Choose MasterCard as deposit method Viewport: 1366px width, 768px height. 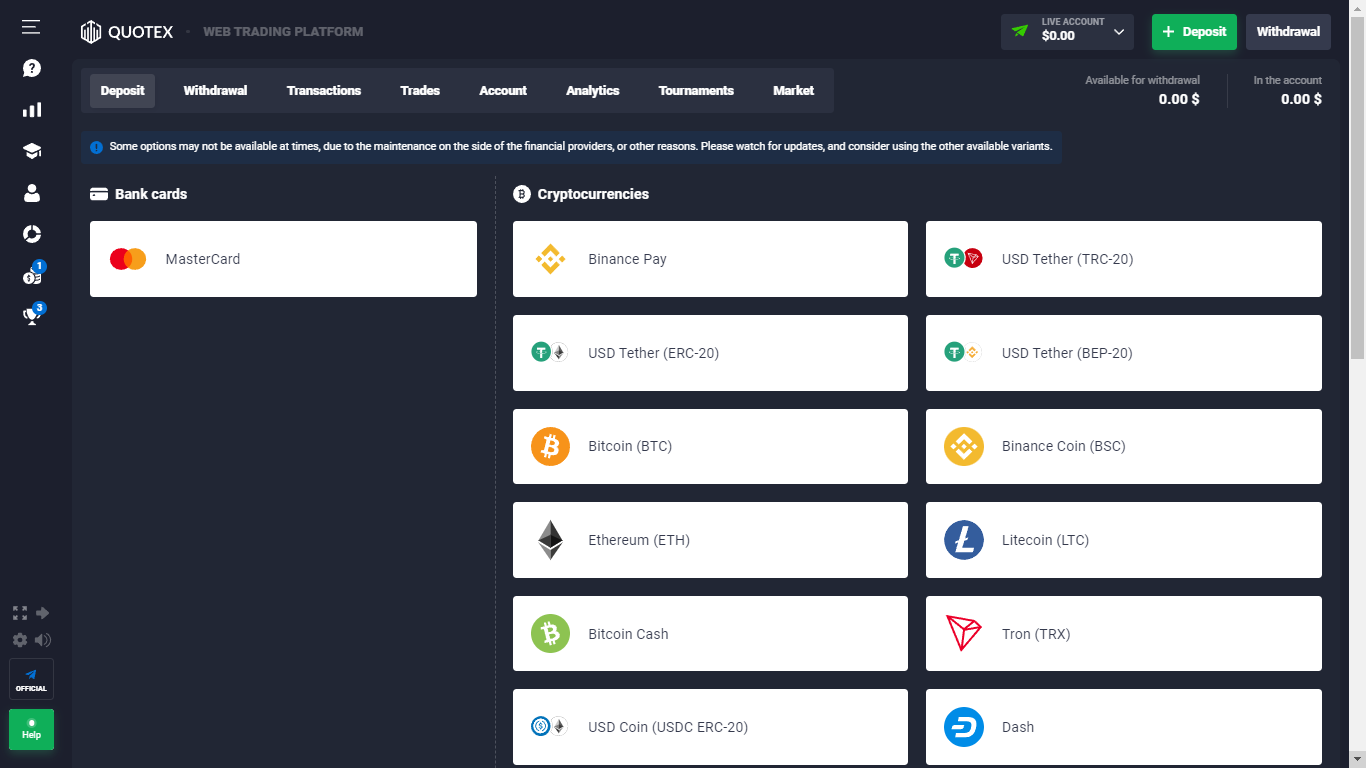[x=283, y=259]
